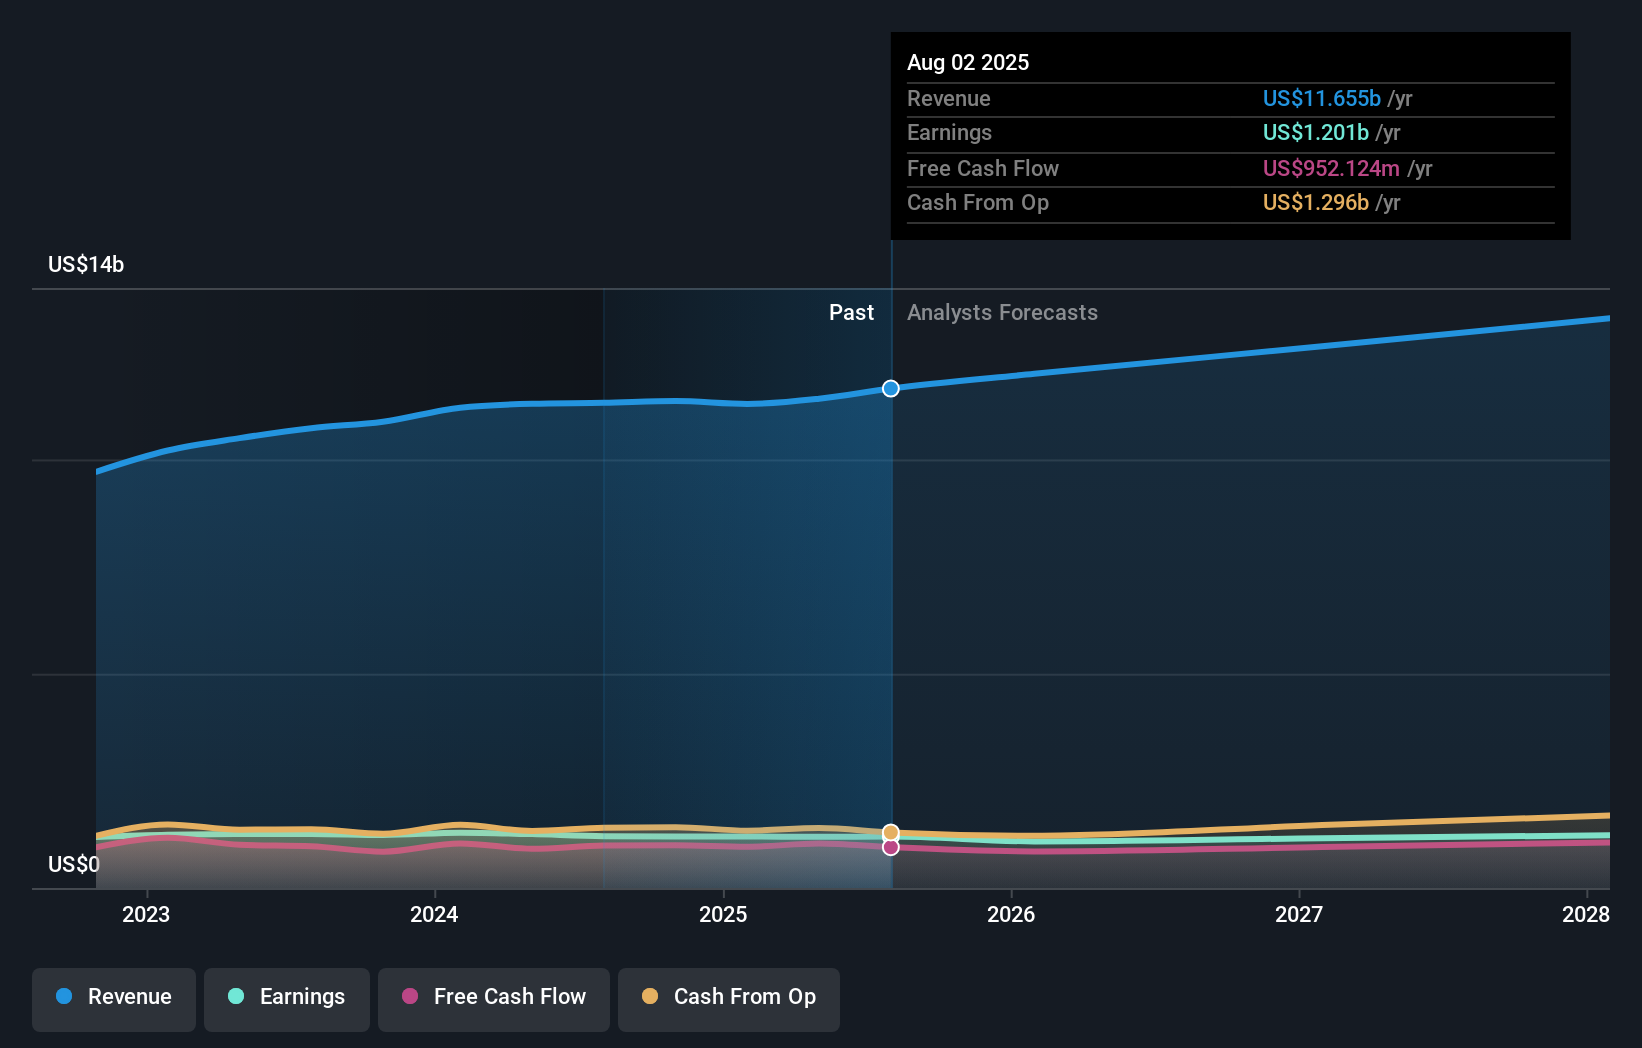Click Free Cash Flow value US$952.124m

(1331, 168)
